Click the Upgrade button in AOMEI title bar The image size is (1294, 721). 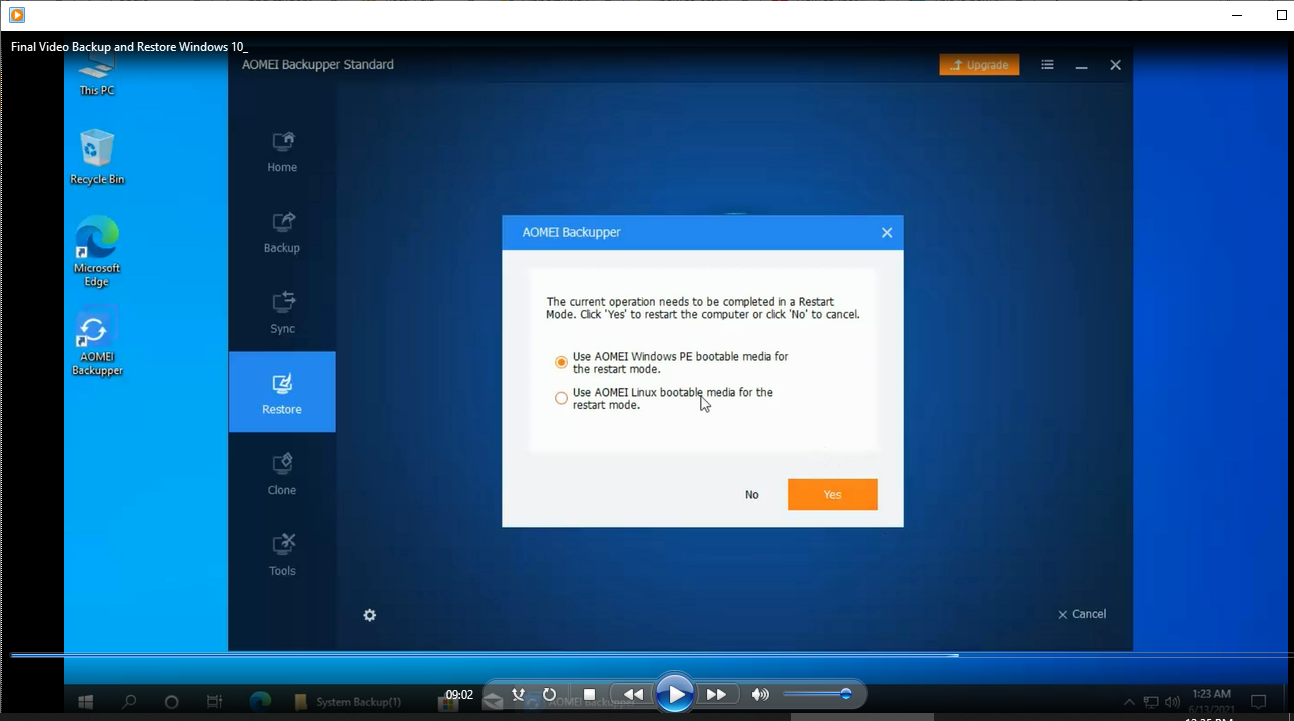pyautogui.click(x=979, y=65)
